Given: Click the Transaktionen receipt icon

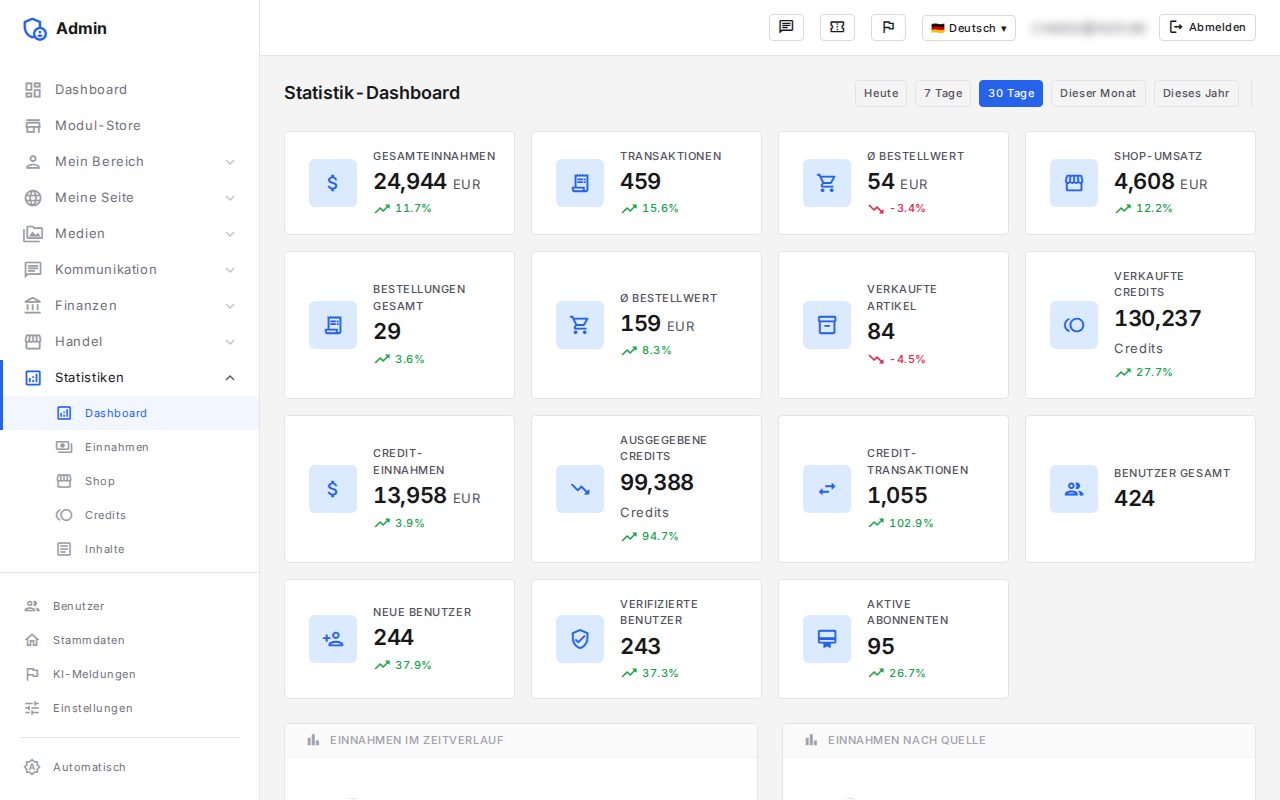Looking at the screenshot, I should (x=580, y=183).
